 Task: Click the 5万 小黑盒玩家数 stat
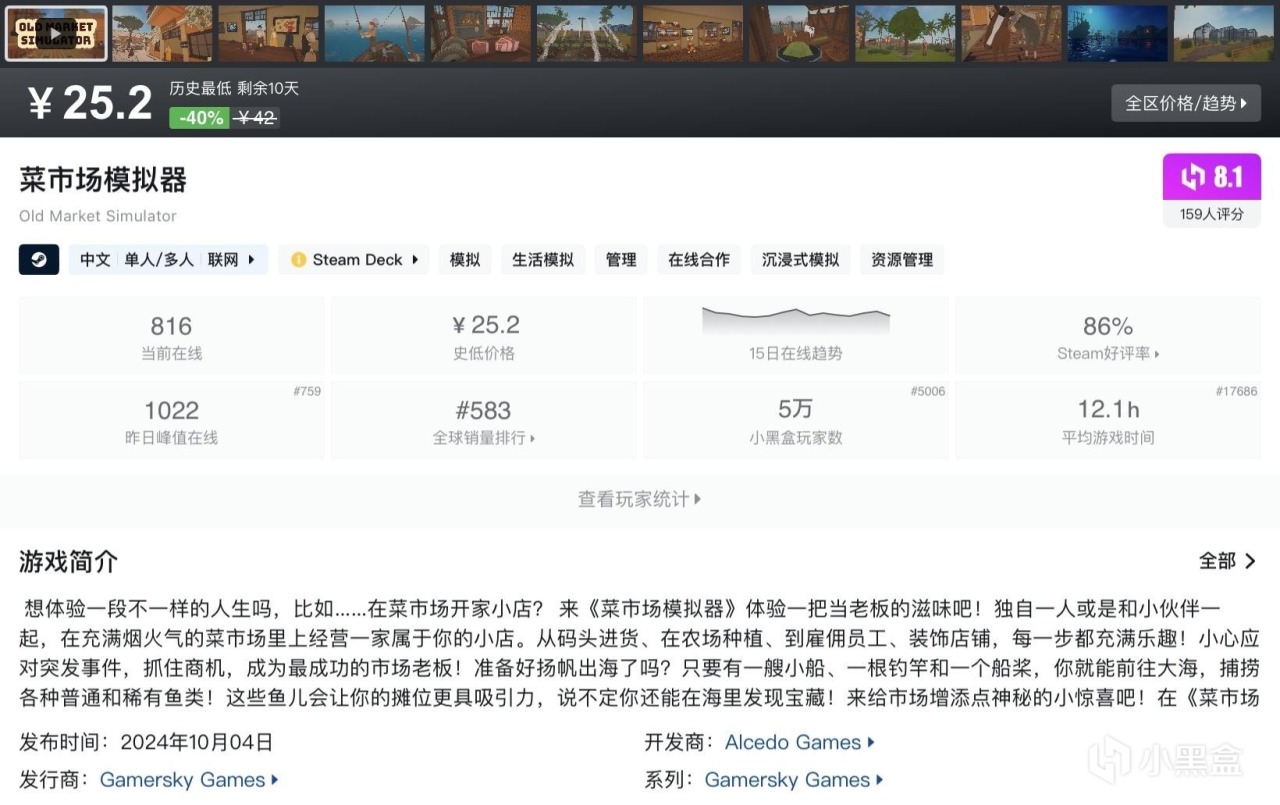pos(796,420)
